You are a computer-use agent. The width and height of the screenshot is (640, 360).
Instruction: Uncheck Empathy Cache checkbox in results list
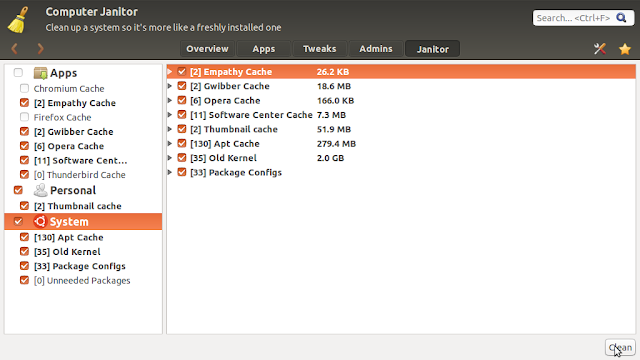pos(182,71)
